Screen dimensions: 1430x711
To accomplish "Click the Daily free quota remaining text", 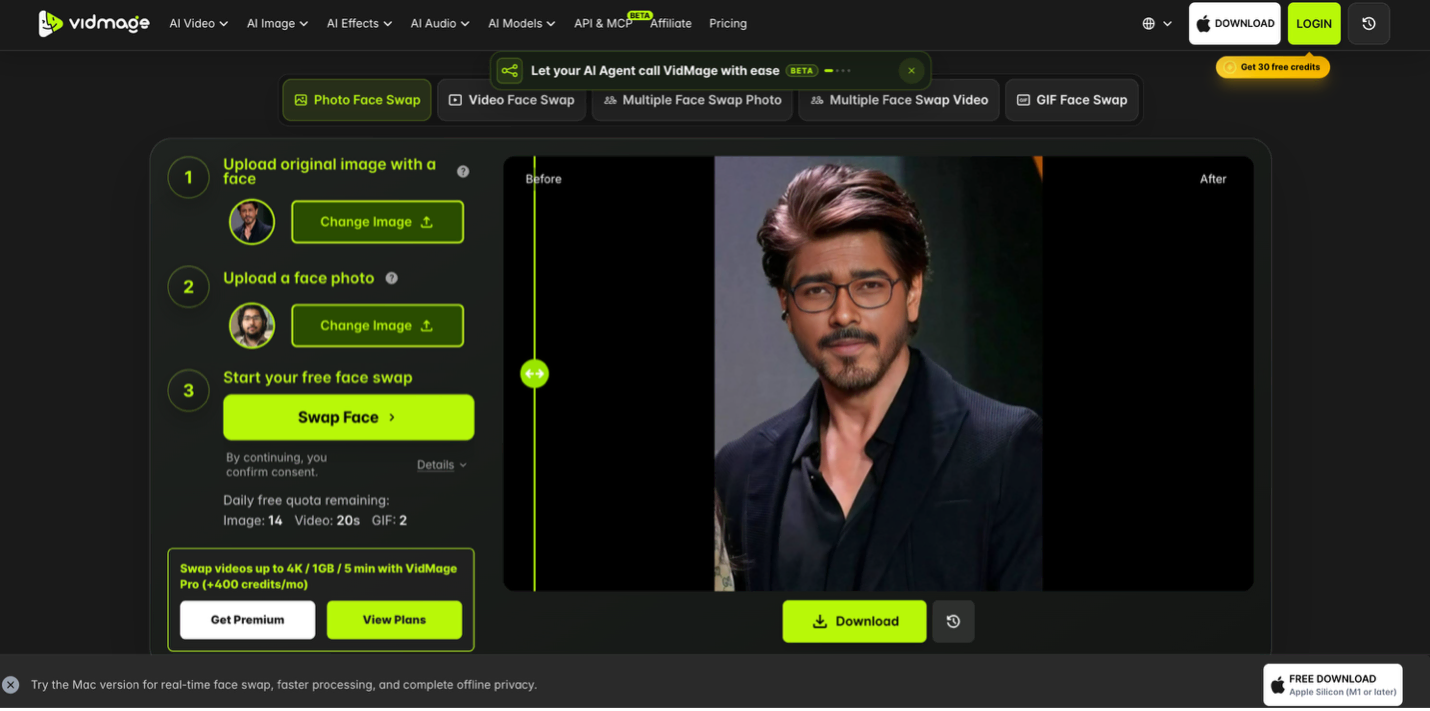I will [306, 500].
